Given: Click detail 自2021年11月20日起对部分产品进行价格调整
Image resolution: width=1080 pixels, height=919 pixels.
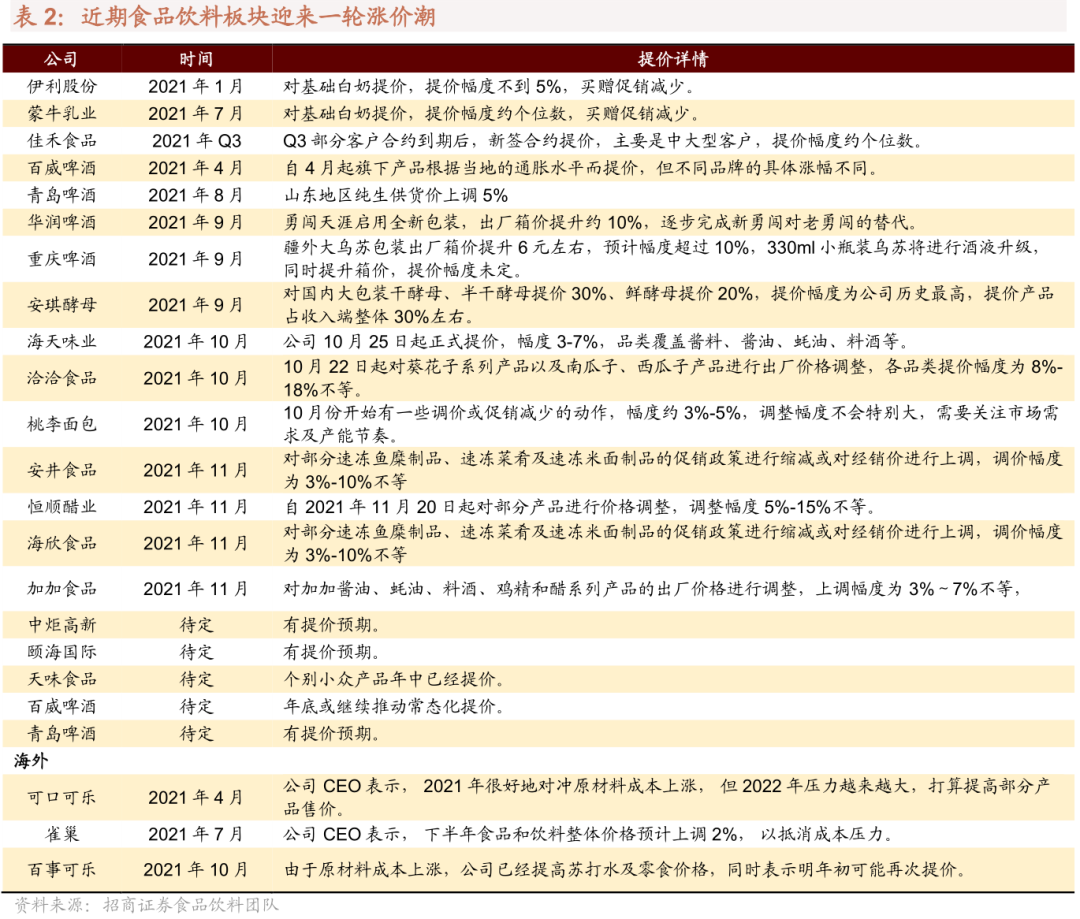Looking at the screenshot, I should coord(477,507).
